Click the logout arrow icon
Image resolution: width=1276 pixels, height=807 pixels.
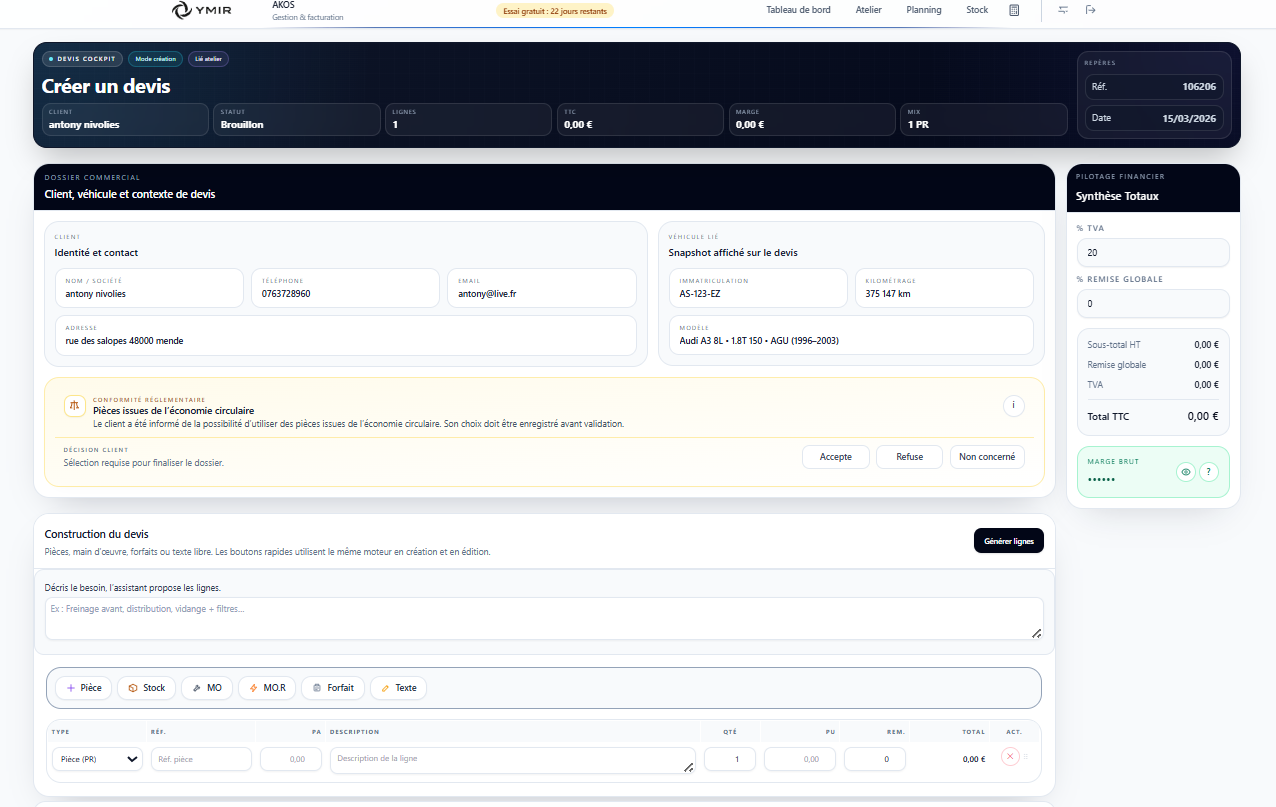pos(1091,10)
